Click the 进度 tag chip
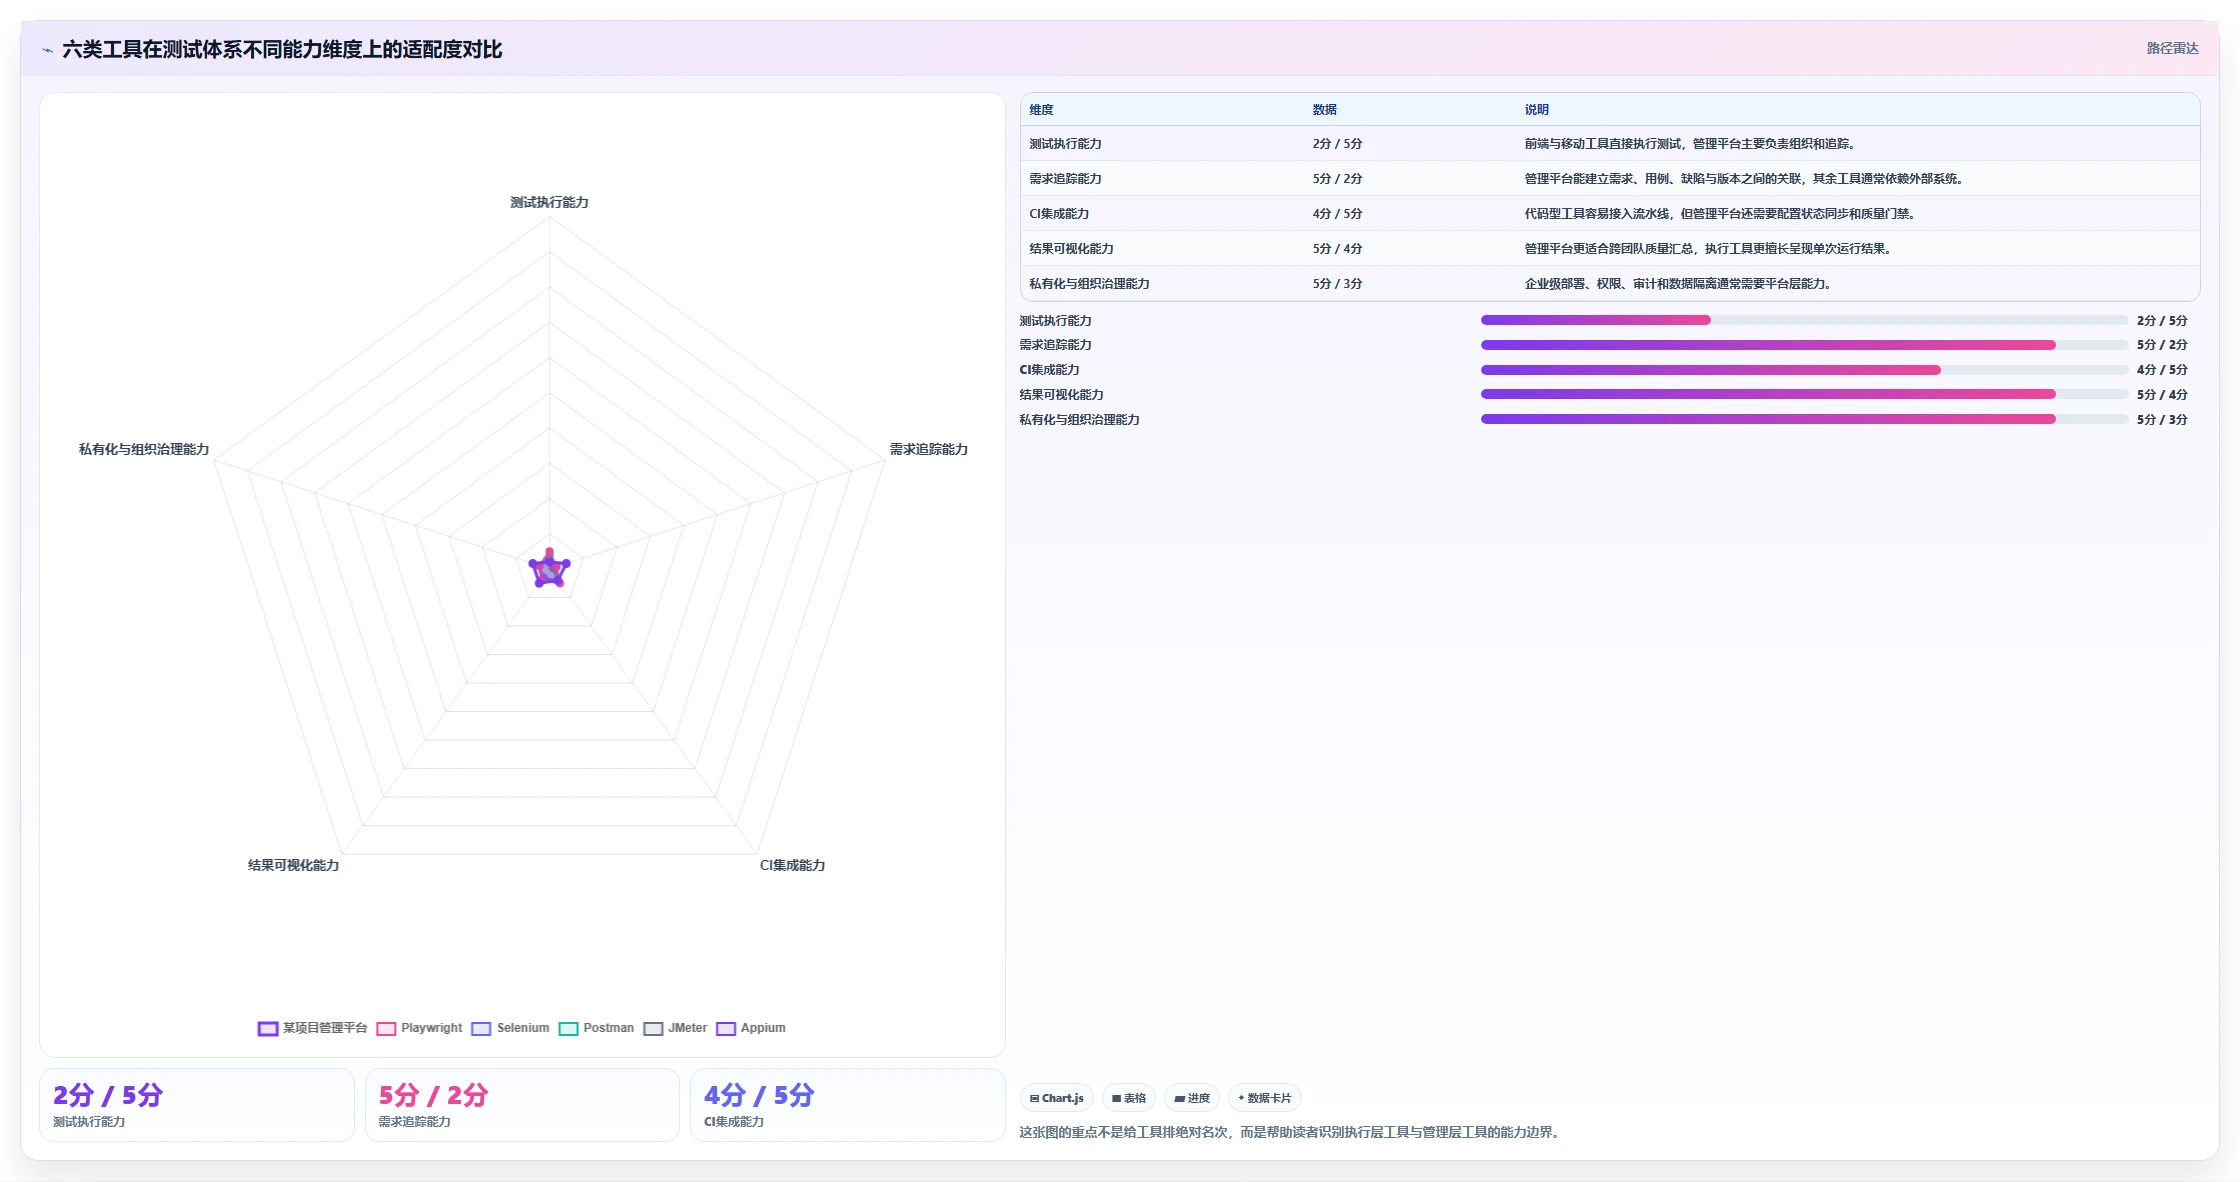2240x1182 pixels. point(1192,1098)
